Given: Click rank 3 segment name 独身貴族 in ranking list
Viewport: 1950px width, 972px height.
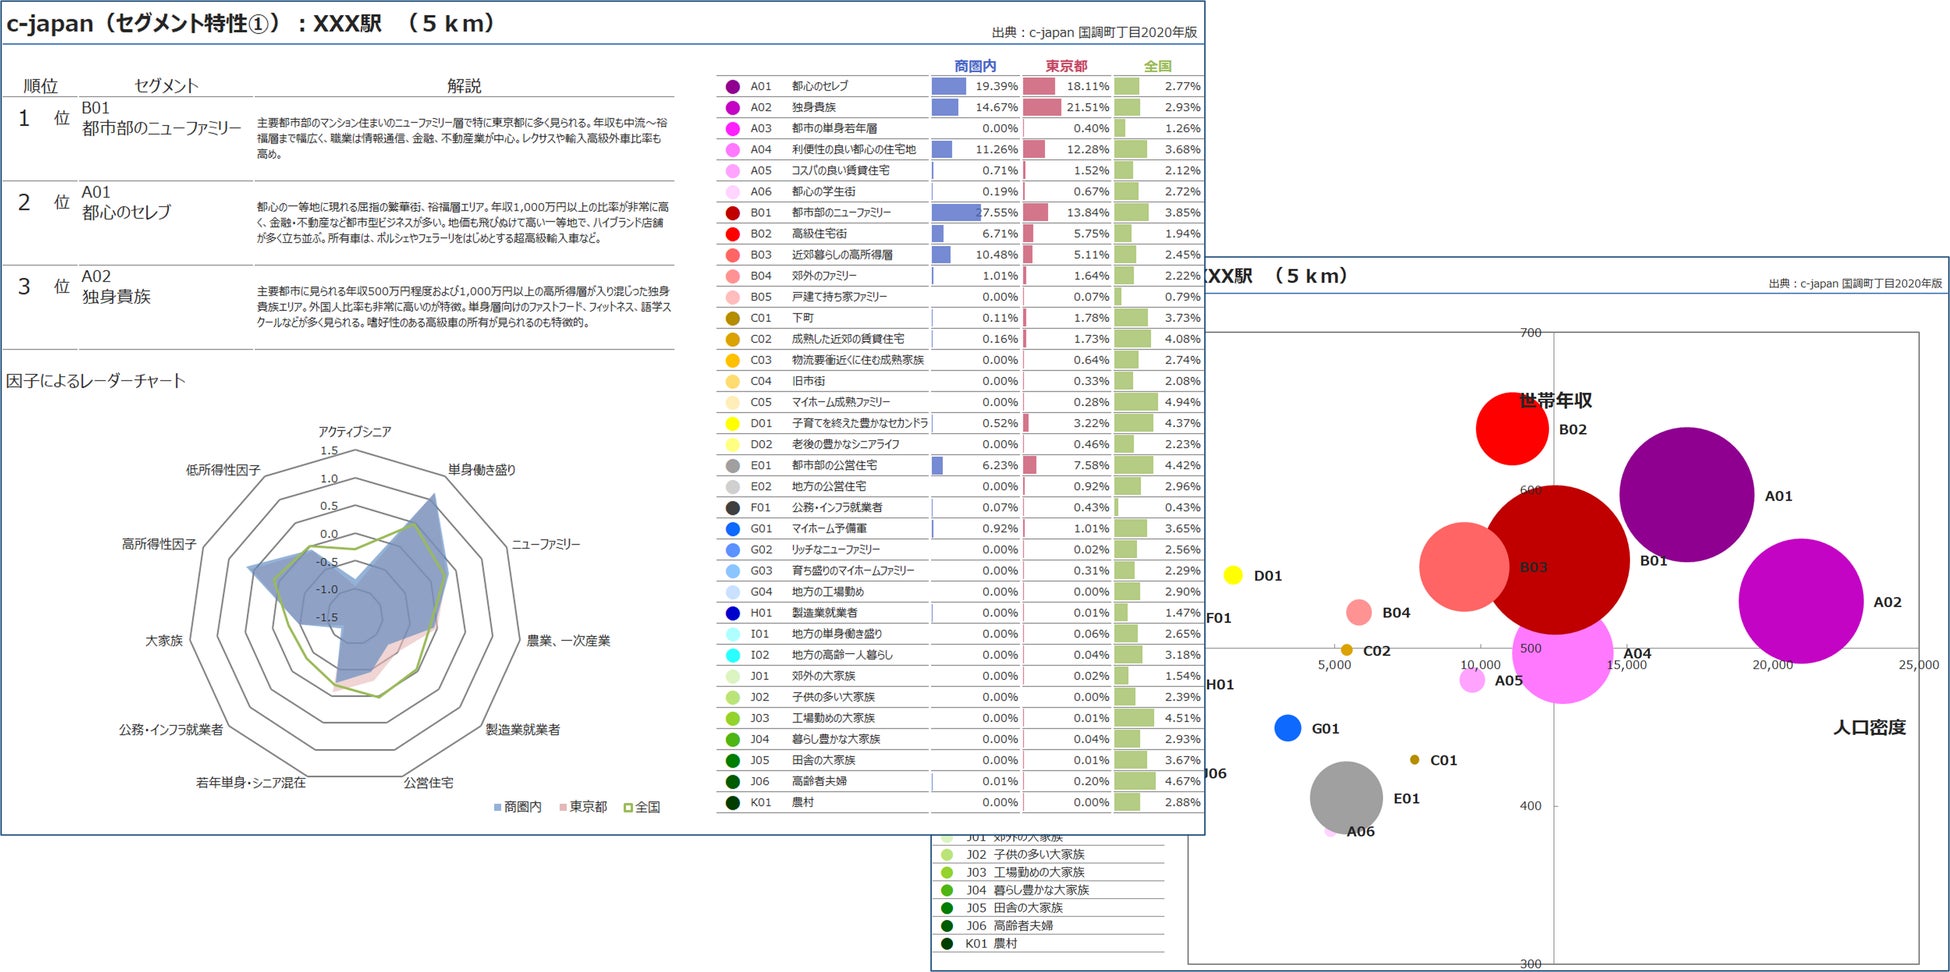Looking at the screenshot, I should click(116, 296).
